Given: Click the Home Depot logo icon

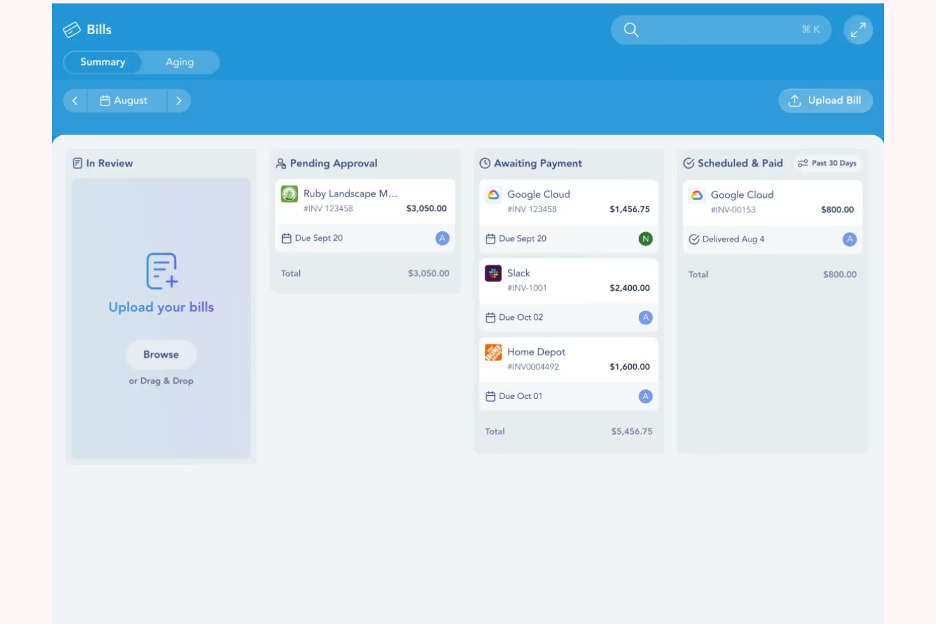Looking at the screenshot, I should pyautogui.click(x=493, y=352).
